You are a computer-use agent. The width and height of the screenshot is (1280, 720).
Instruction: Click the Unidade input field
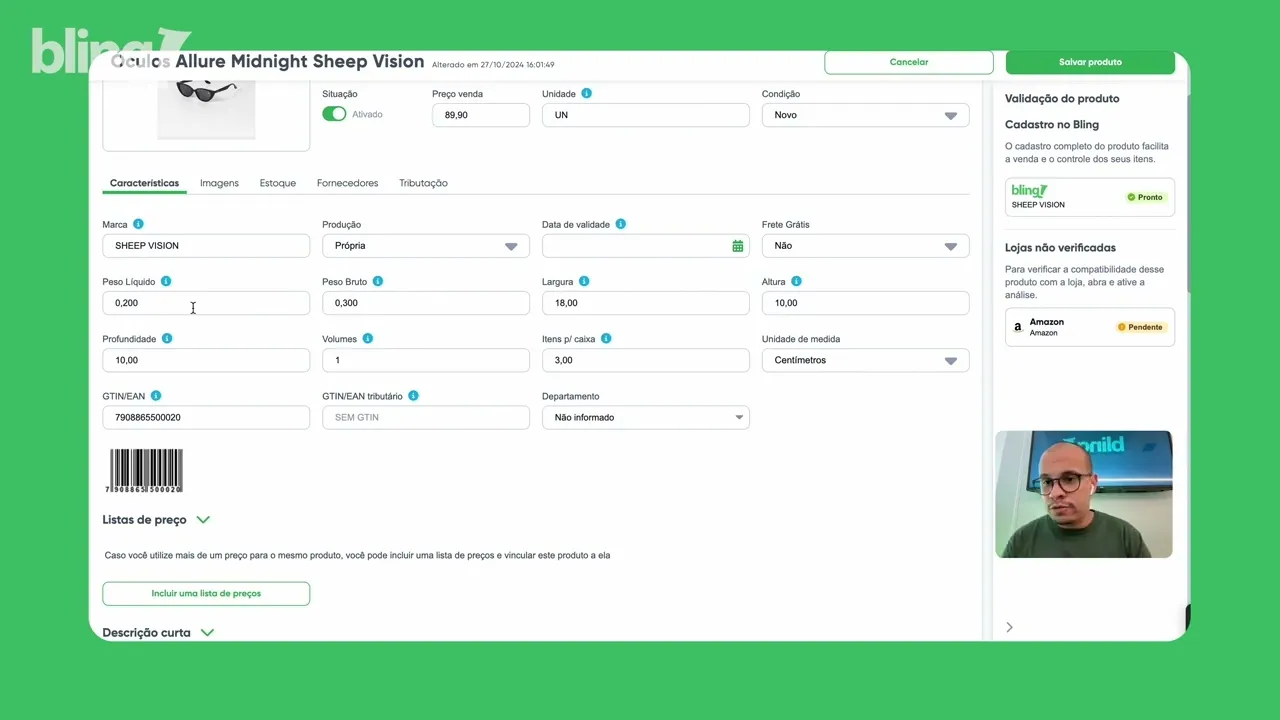(646, 115)
